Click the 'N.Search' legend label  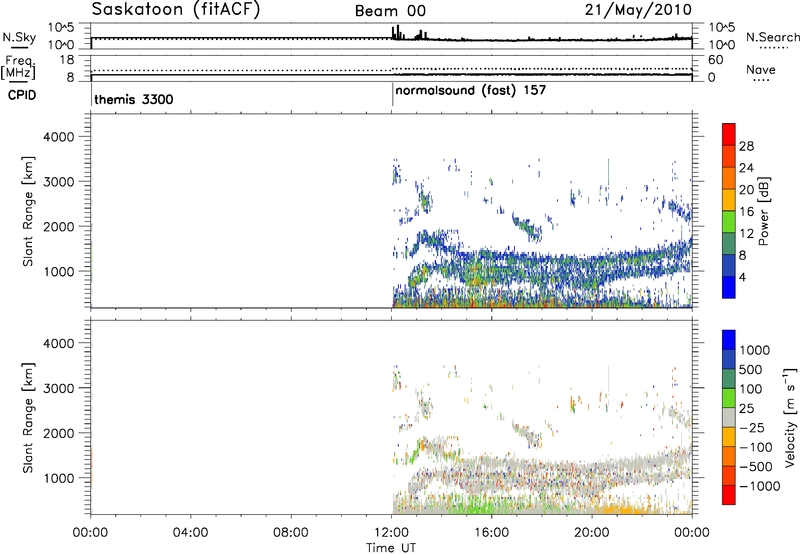click(x=772, y=37)
